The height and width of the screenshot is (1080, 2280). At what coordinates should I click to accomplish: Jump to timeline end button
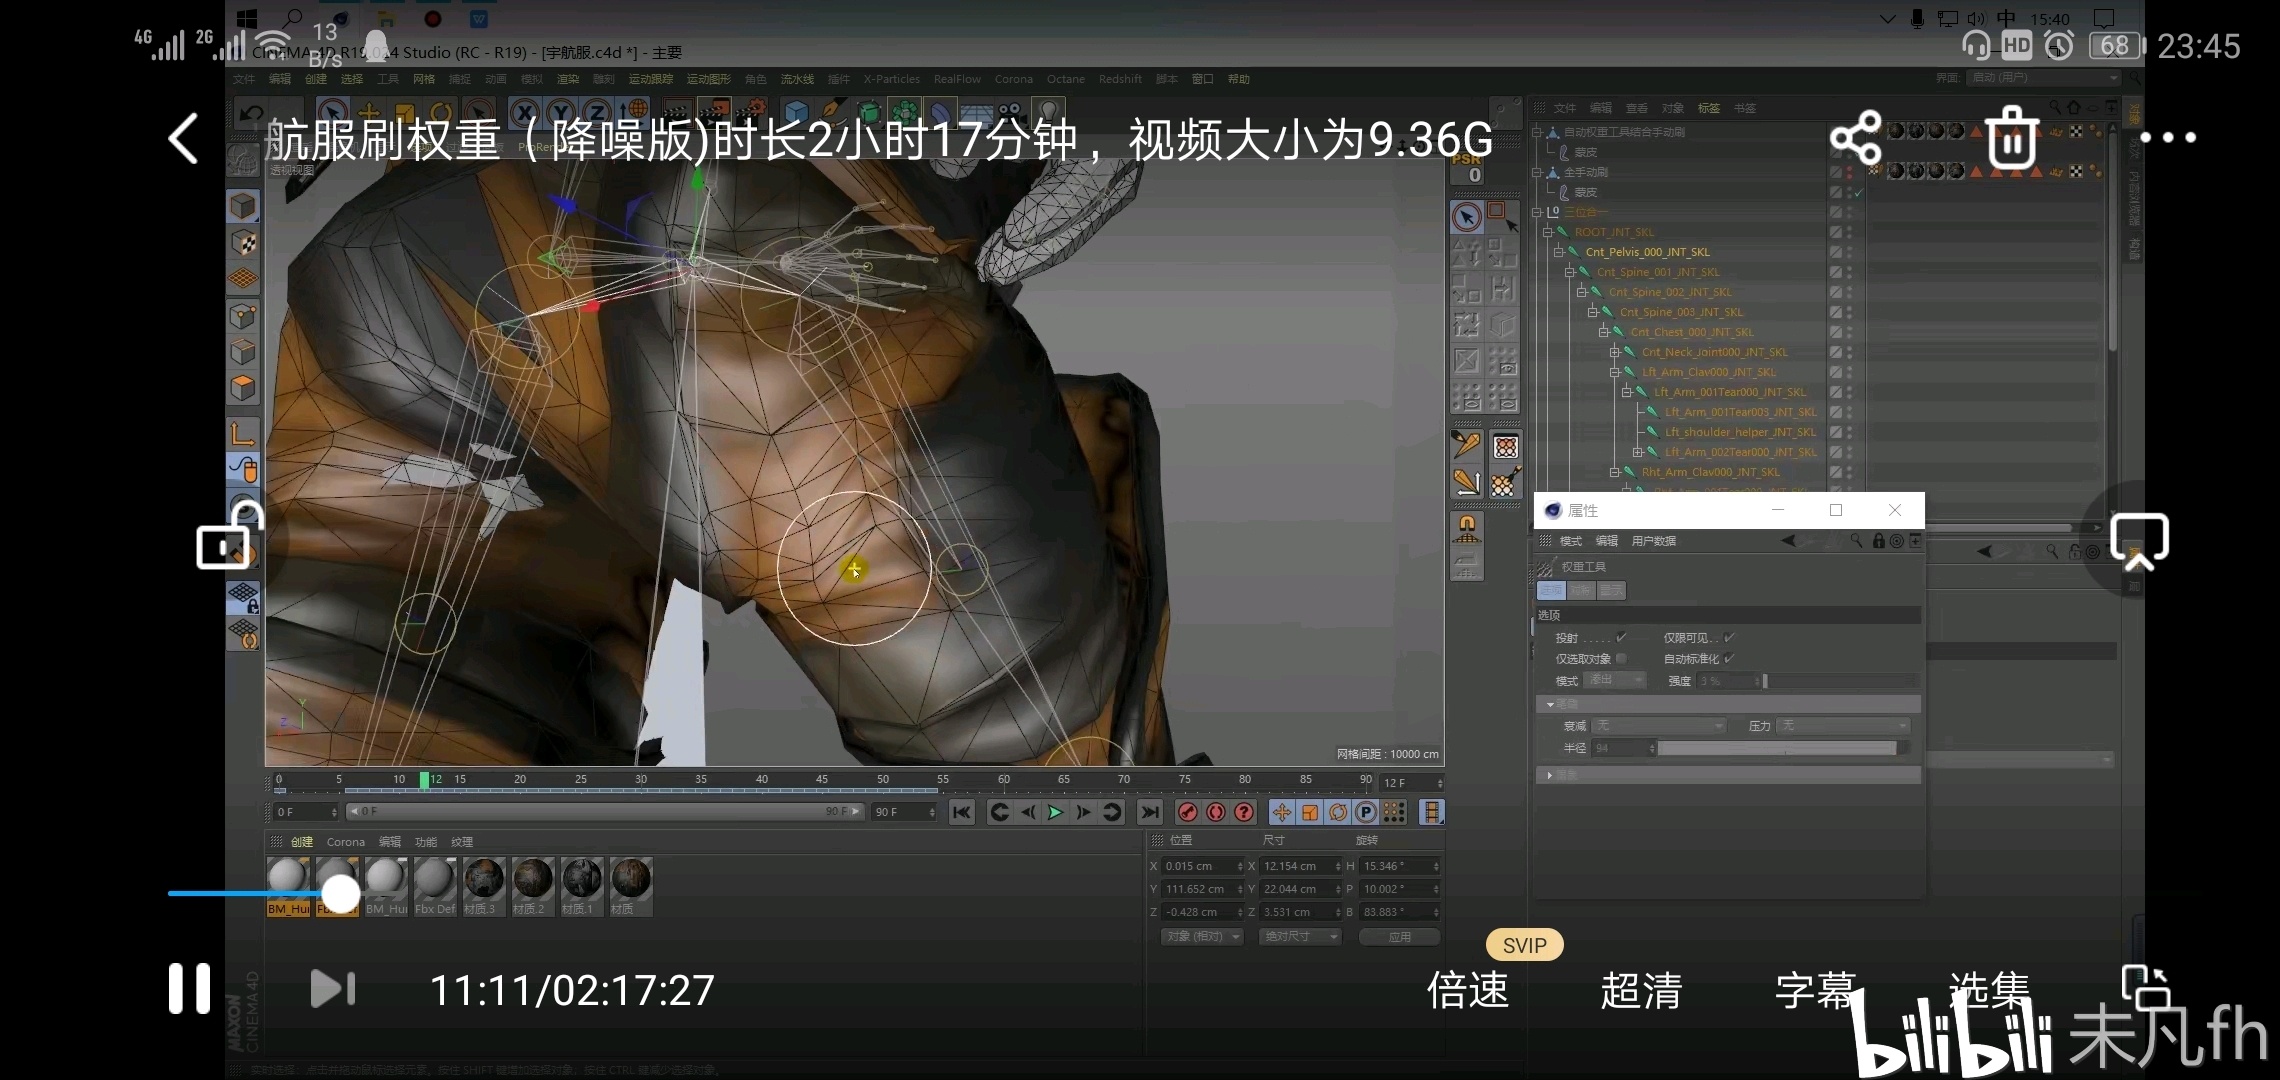pyautogui.click(x=1150, y=812)
